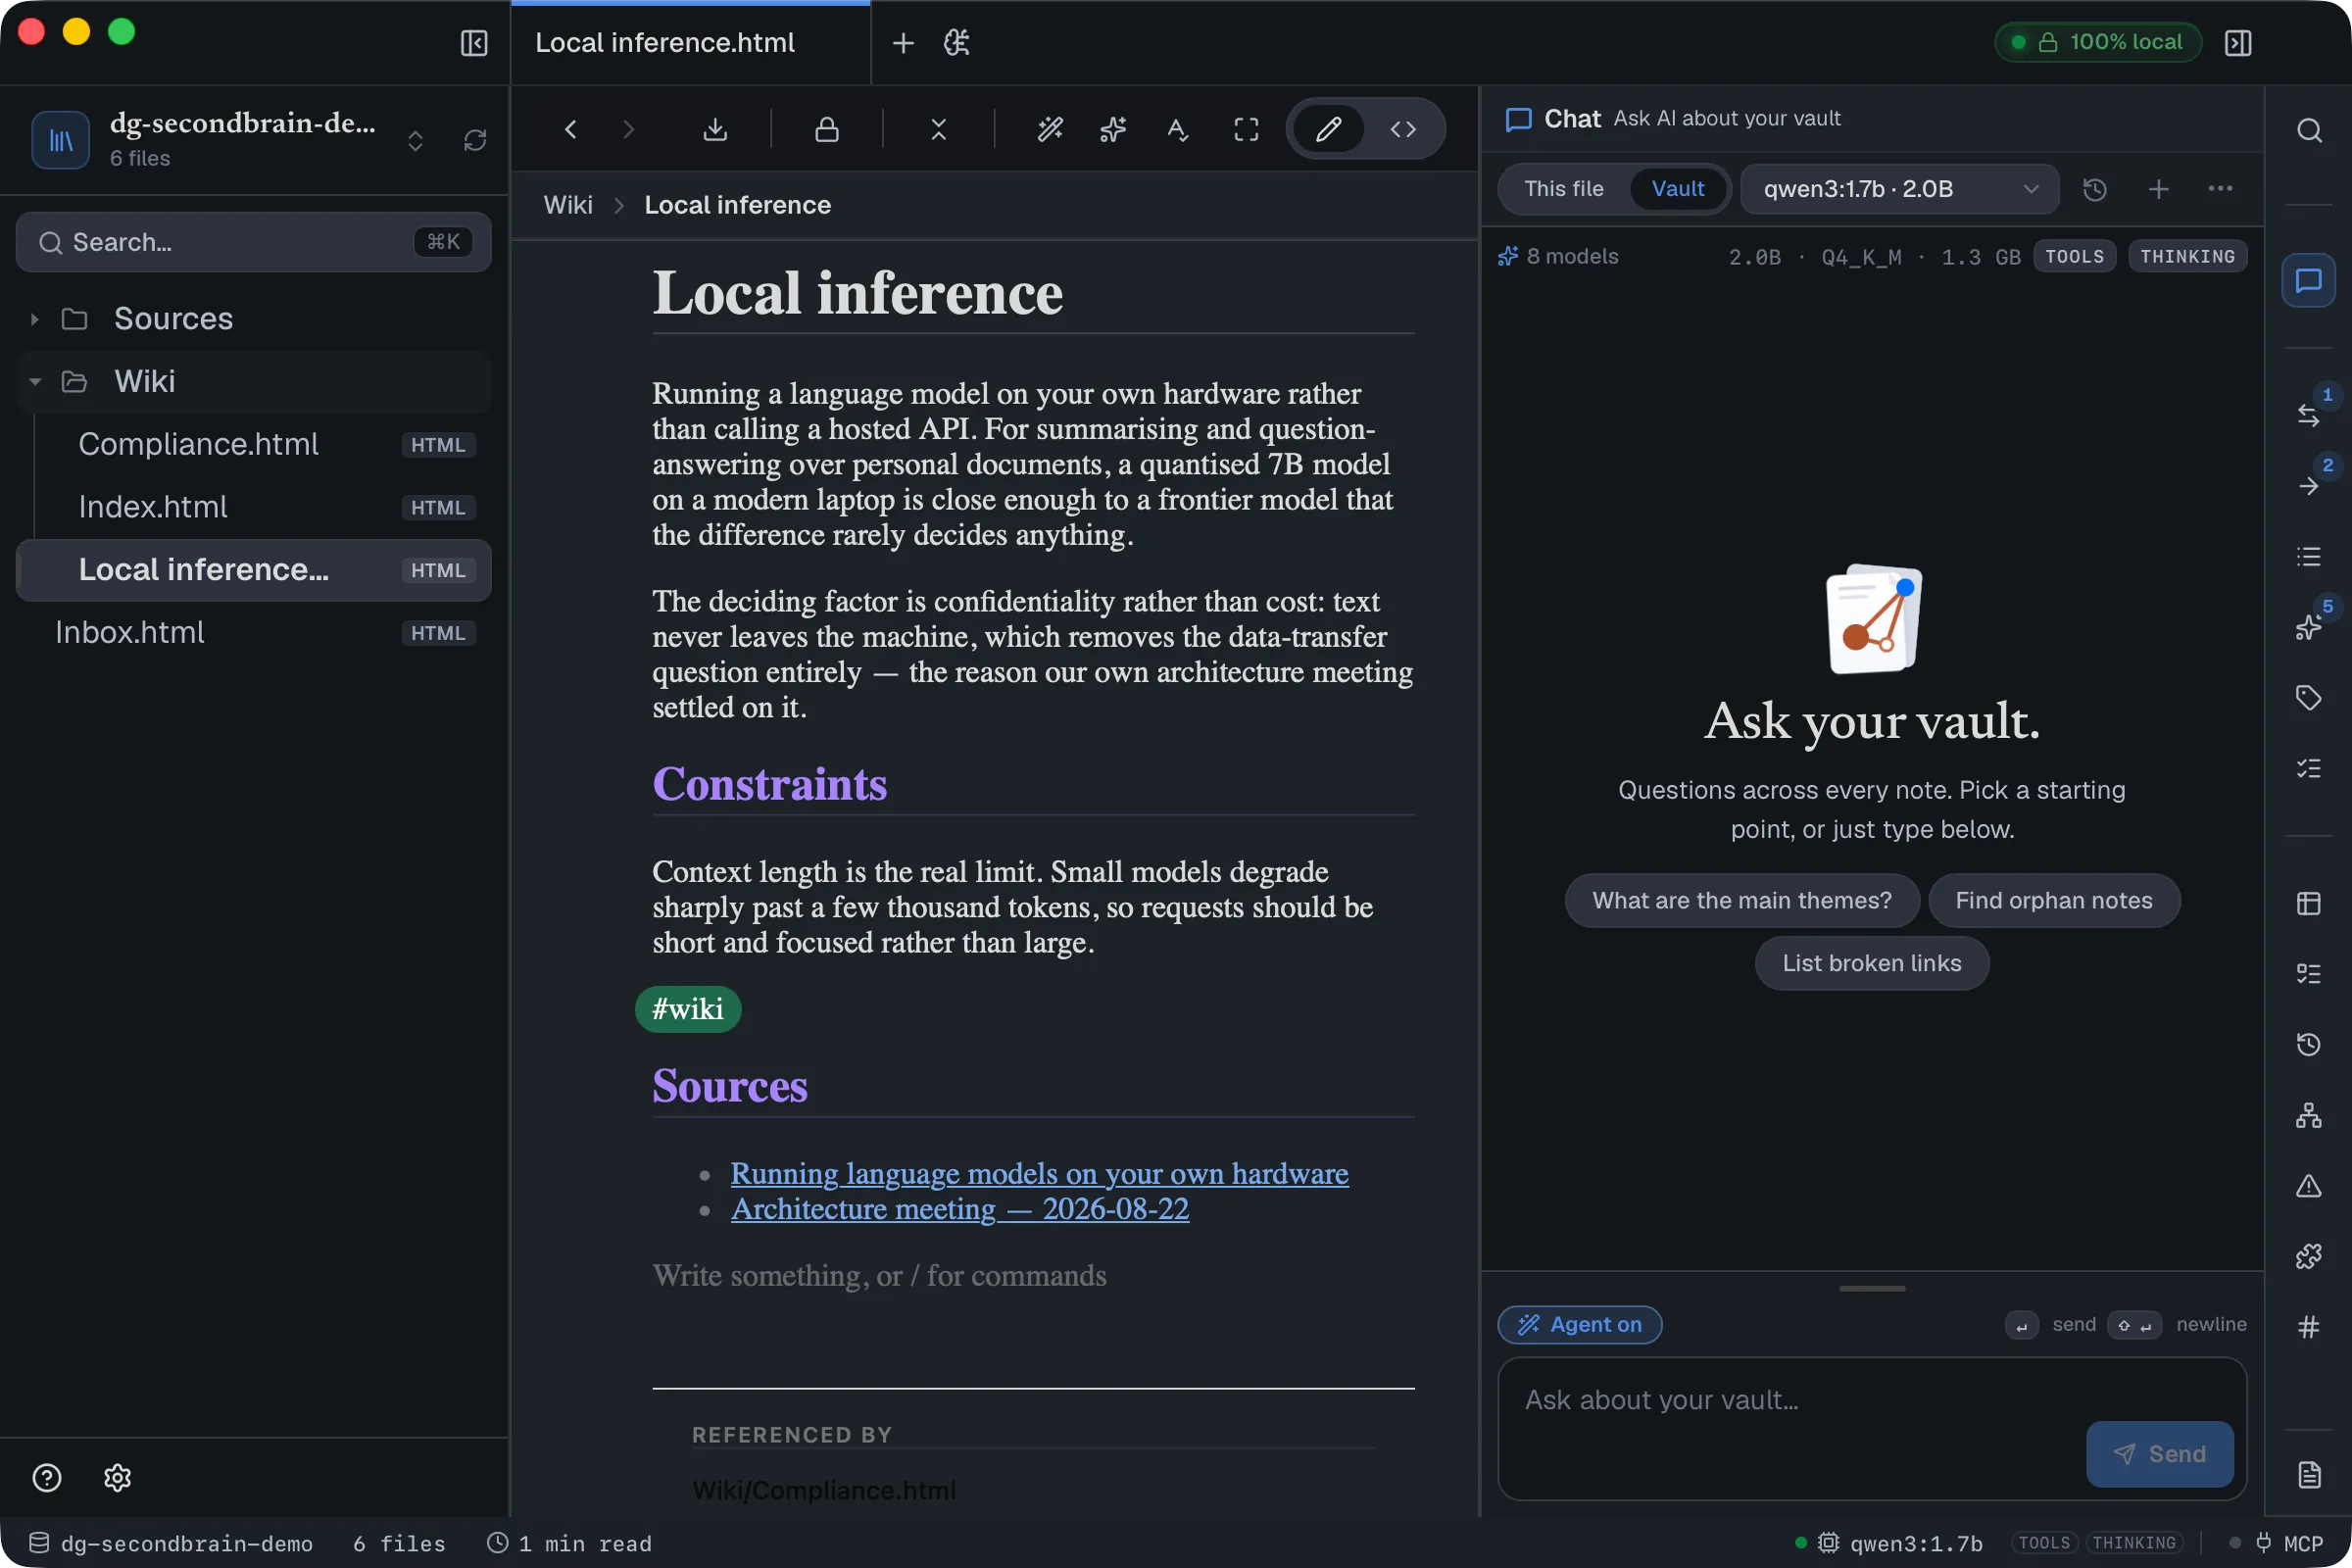This screenshot has width=2352, height=1568.
Task: Open settings gear in sidebar footer
Action: 117,1477
